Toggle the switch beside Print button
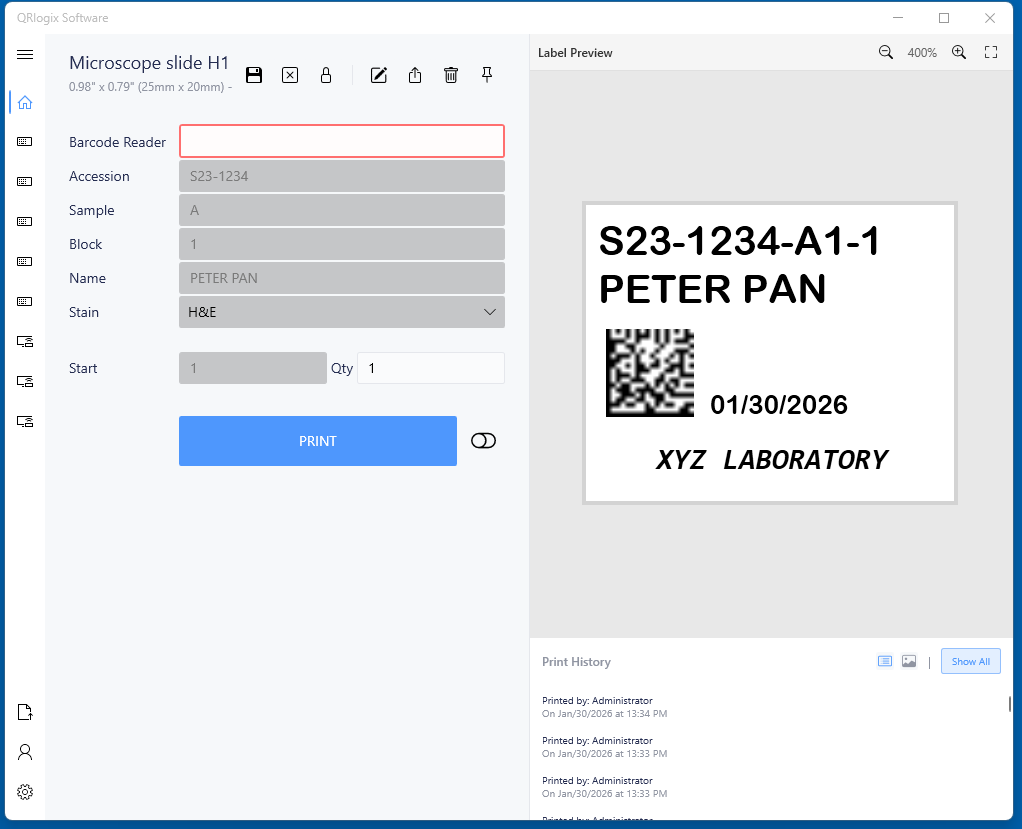The height and width of the screenshot is (829, 1022). click(x=483, y=441)
